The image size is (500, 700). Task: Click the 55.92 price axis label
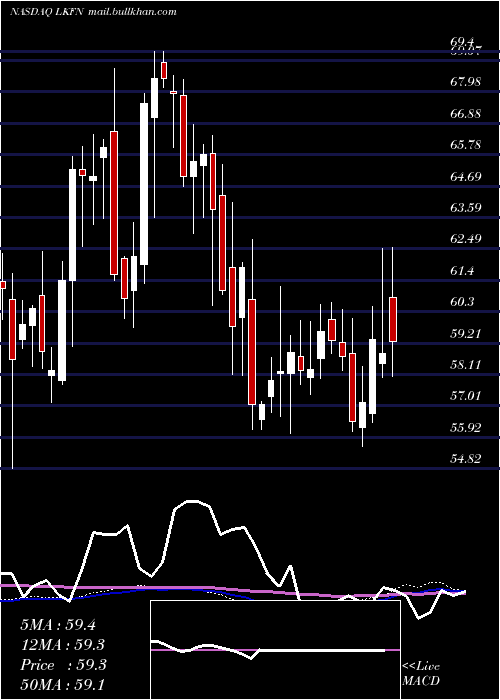[466, 428]
